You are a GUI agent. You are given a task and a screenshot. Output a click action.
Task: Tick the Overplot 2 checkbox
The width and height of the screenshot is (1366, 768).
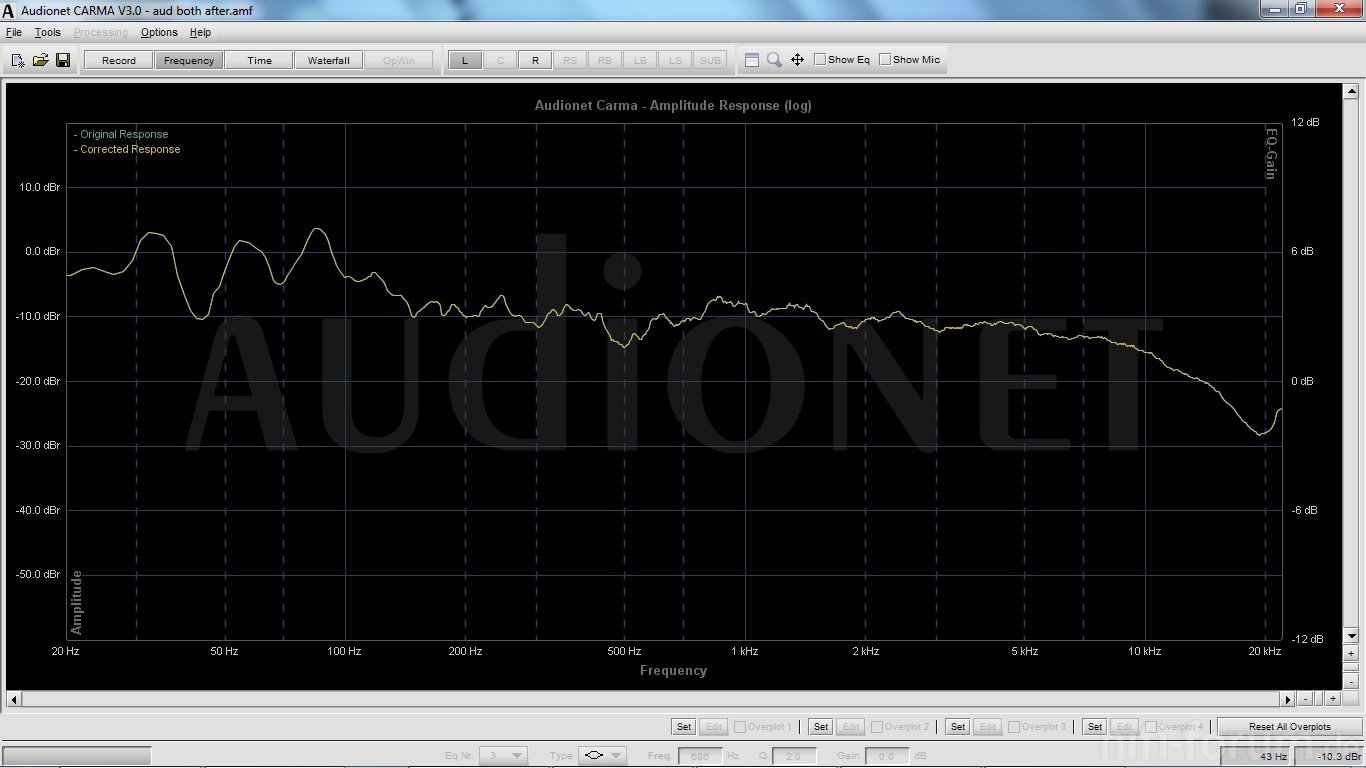click(877, 727)
